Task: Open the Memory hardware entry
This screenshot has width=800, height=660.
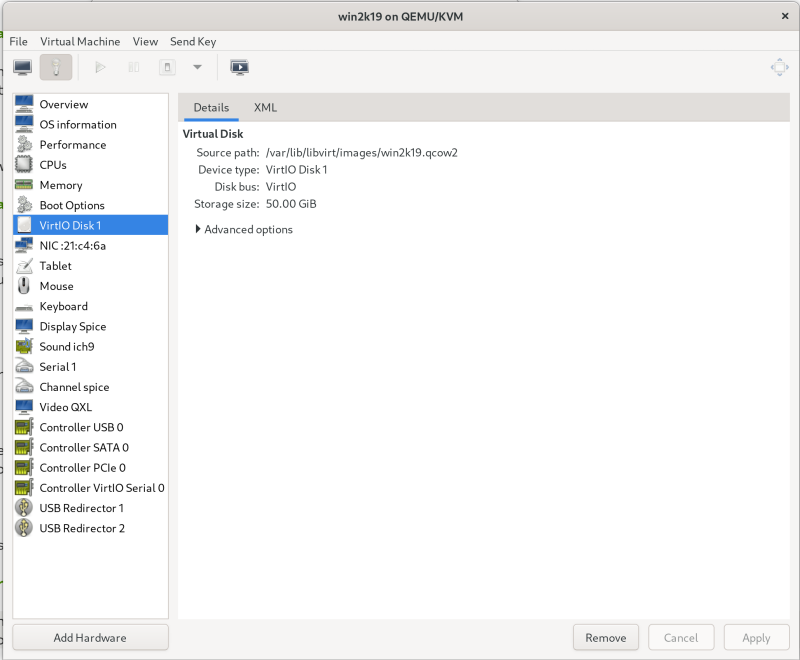Action: (x=90, y=185)
